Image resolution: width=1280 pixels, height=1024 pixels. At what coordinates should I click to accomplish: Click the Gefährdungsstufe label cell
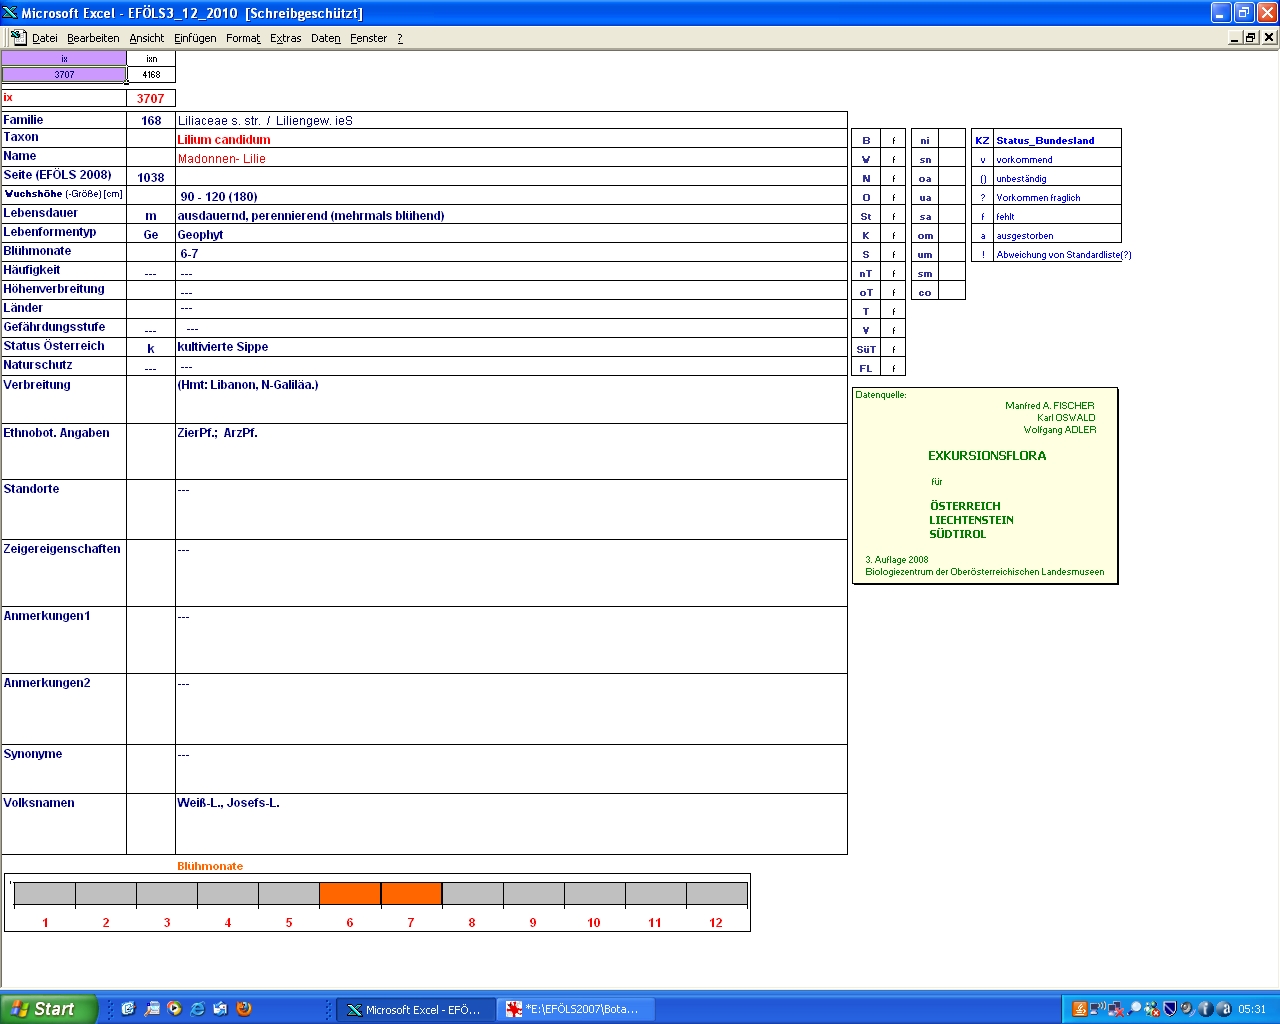tap(64, 328)
